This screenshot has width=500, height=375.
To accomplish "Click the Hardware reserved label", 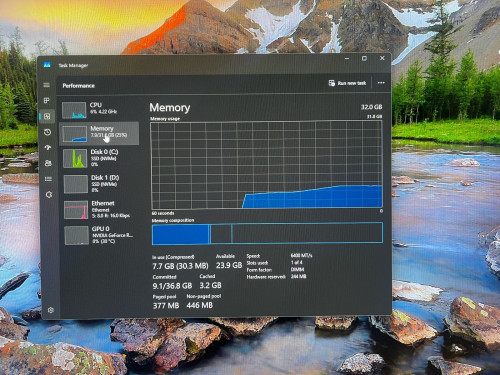I will point(266,277).
